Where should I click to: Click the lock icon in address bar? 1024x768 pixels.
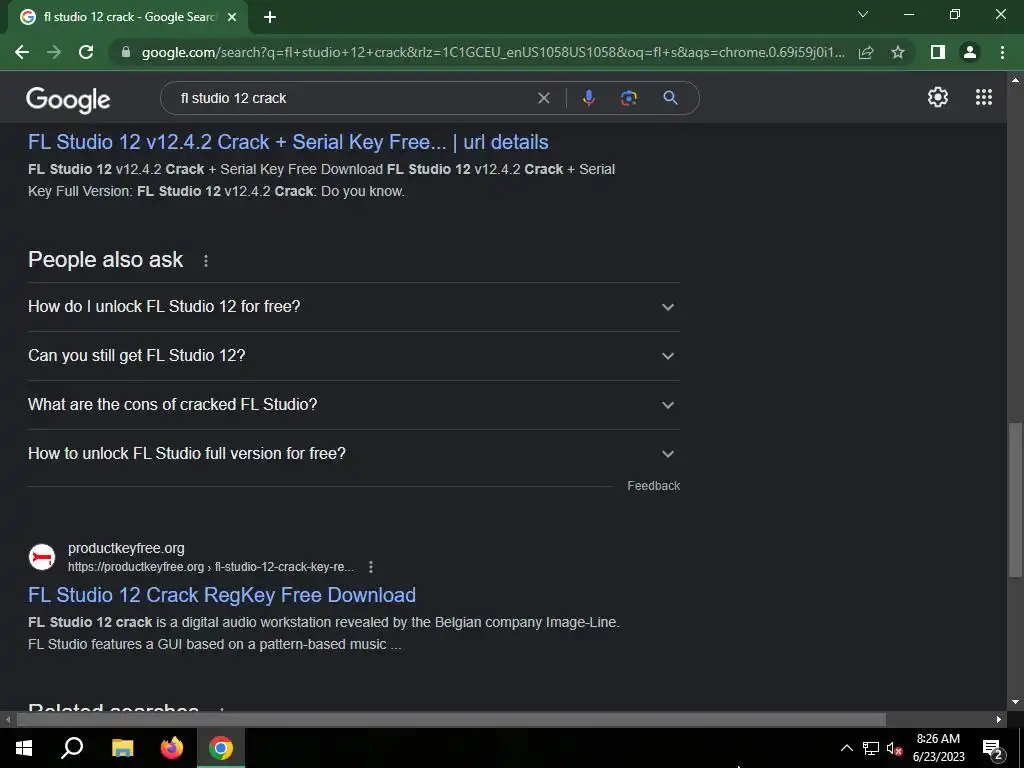(126, 52)
